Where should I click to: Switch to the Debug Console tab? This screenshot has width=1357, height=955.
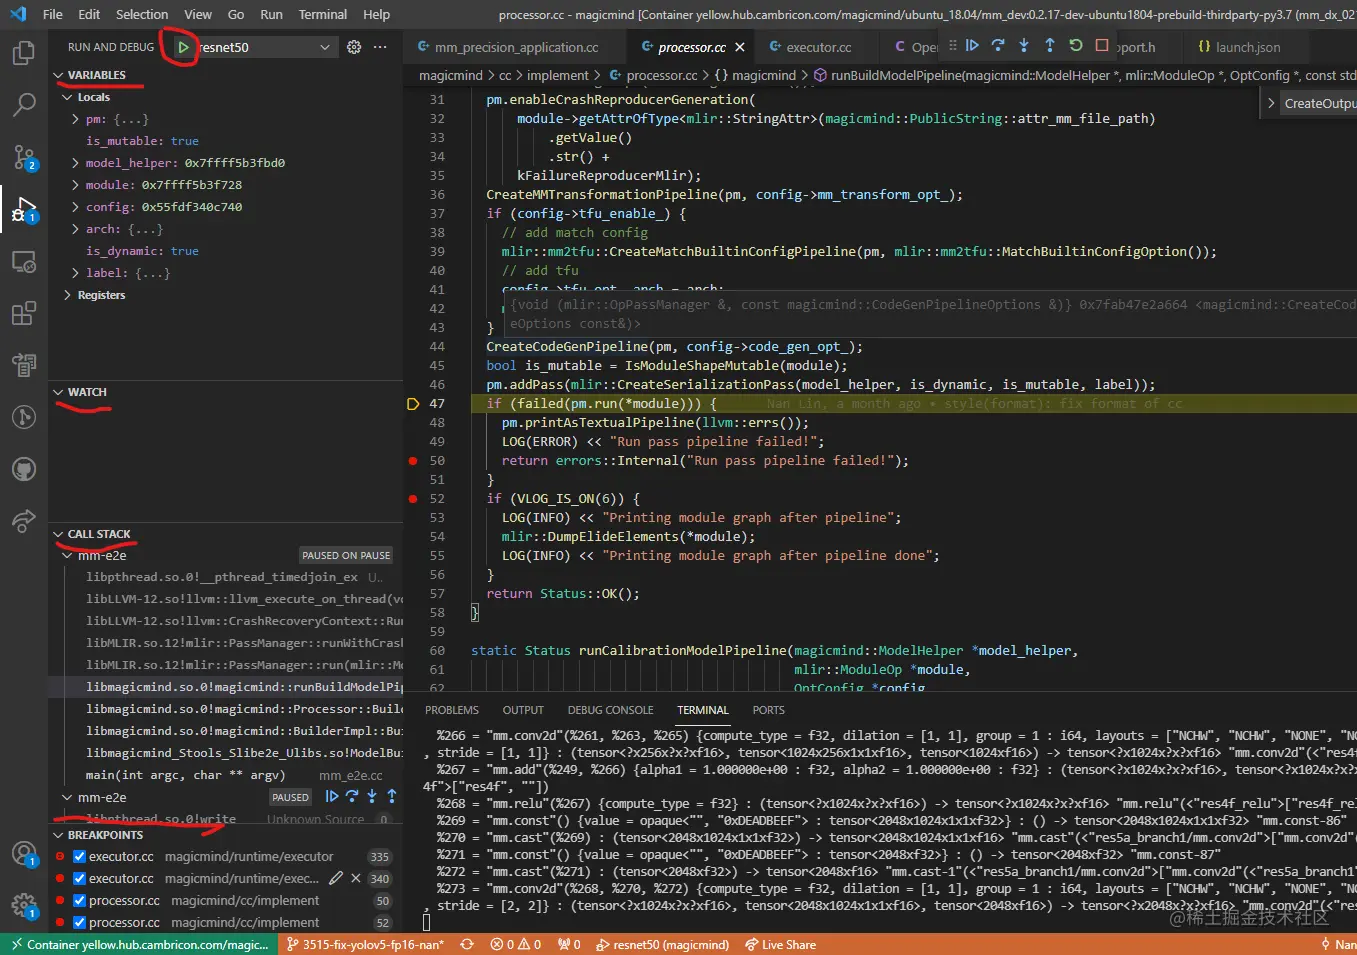point(610,710)
